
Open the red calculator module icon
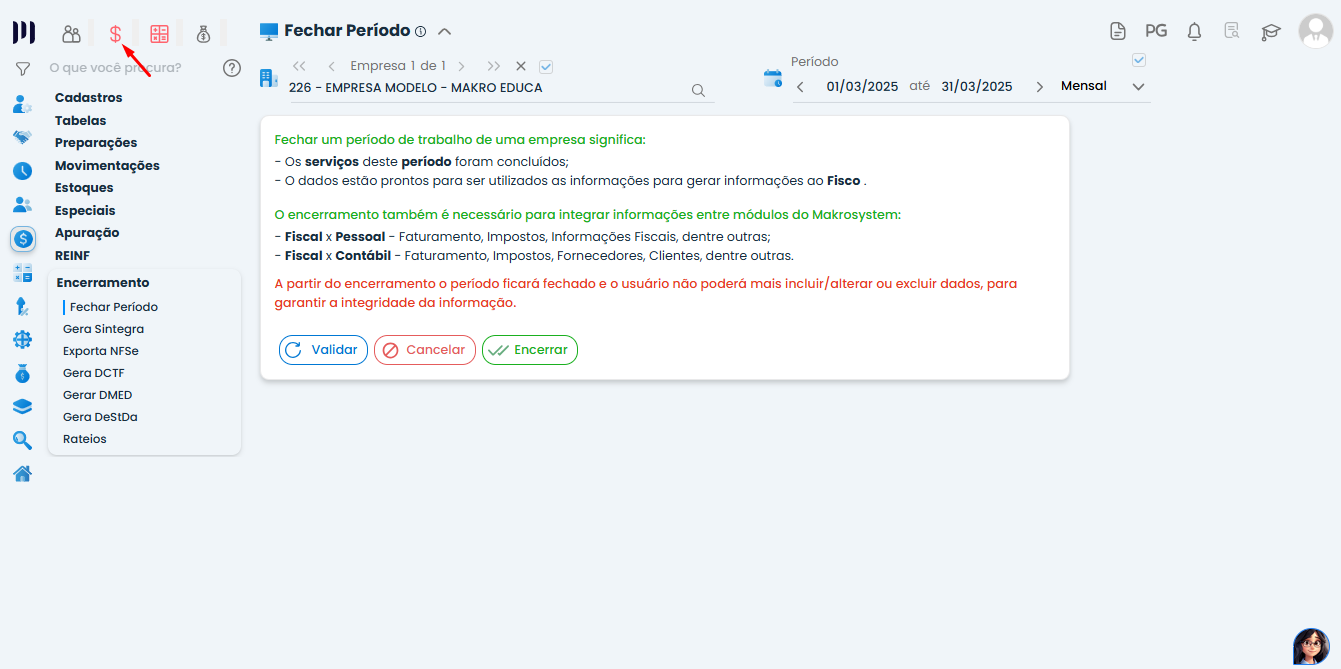pos(159,34)
